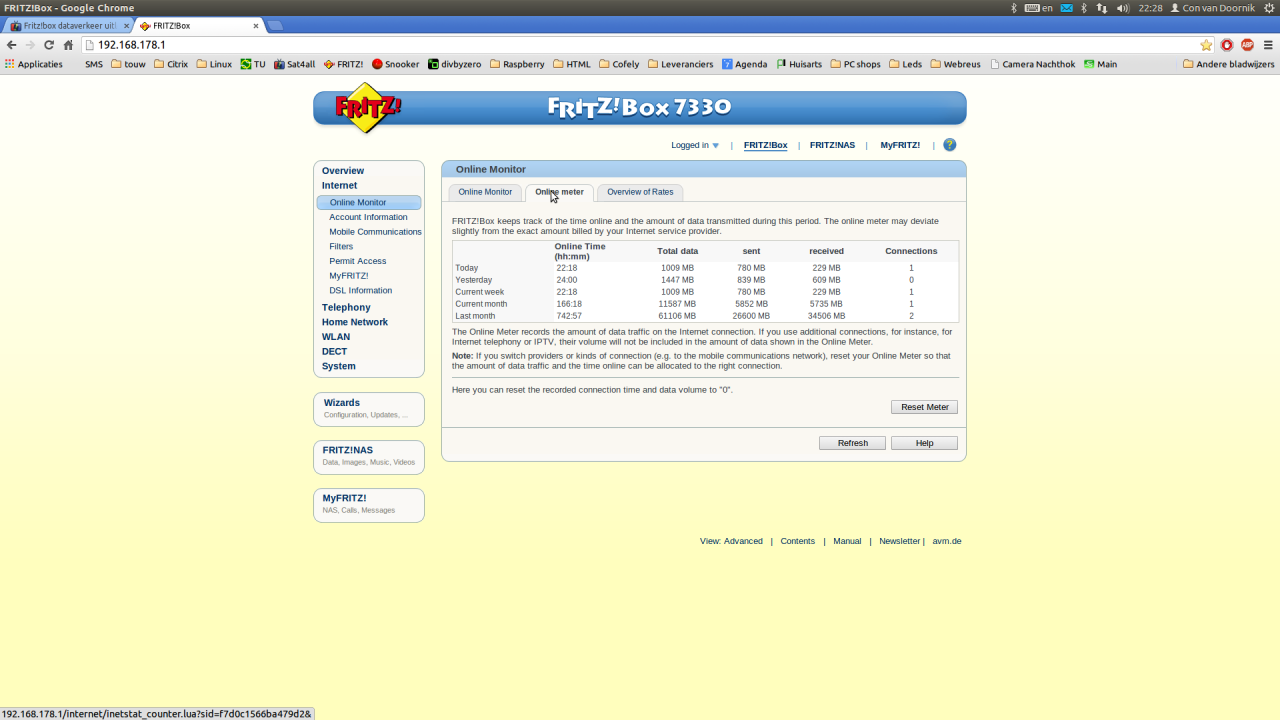This screenshot has height=720, width=1280.
Task: Open the Home Network sidebar section
Action: pyautogui.click(x=355, y=322)
